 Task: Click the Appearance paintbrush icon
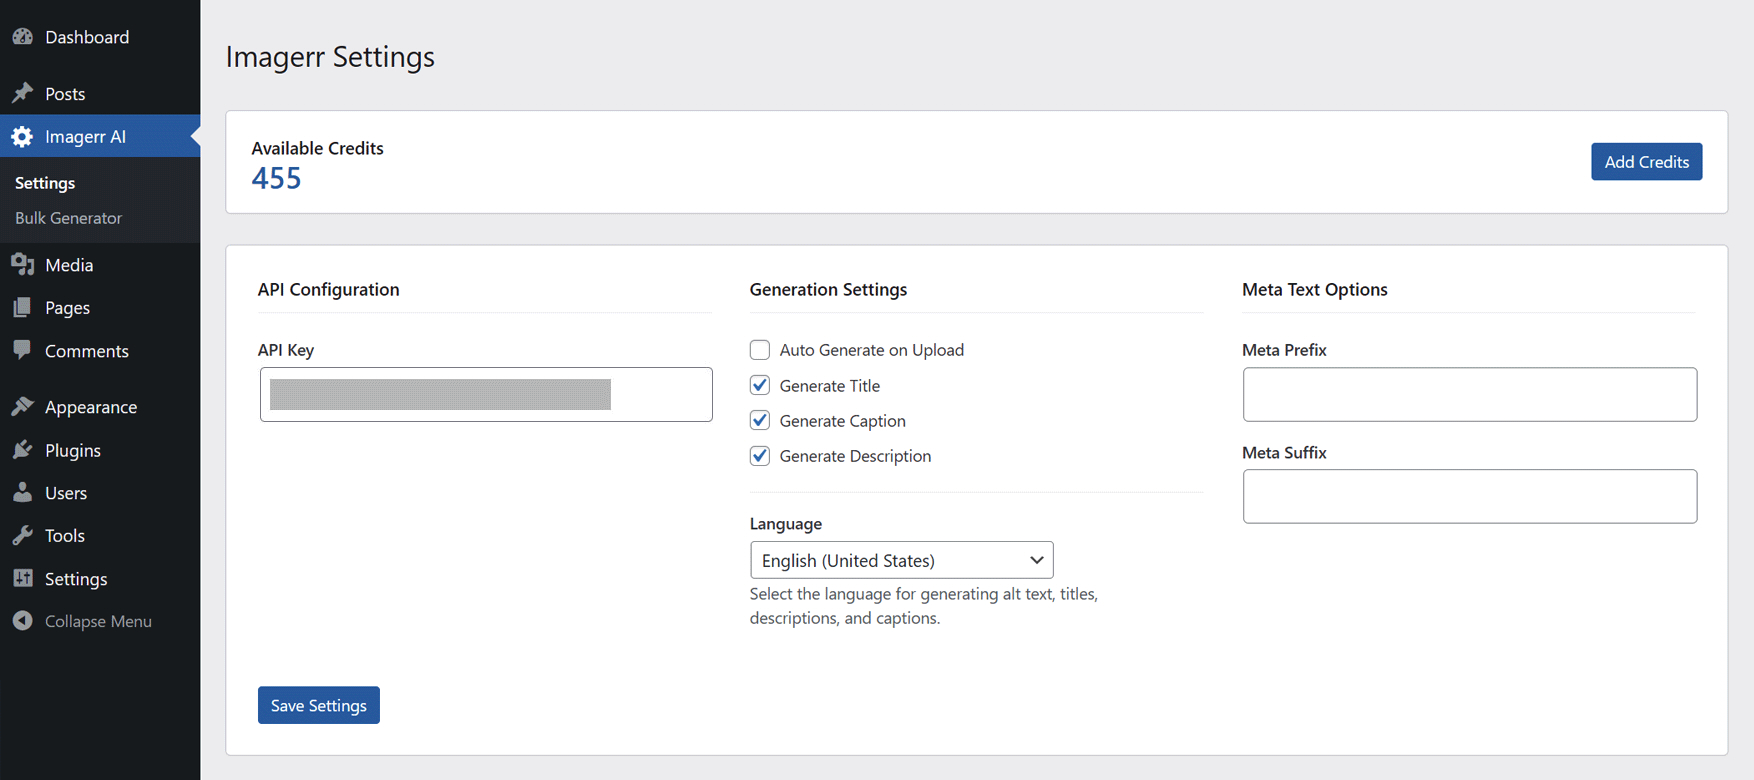(x=23, y=406)
